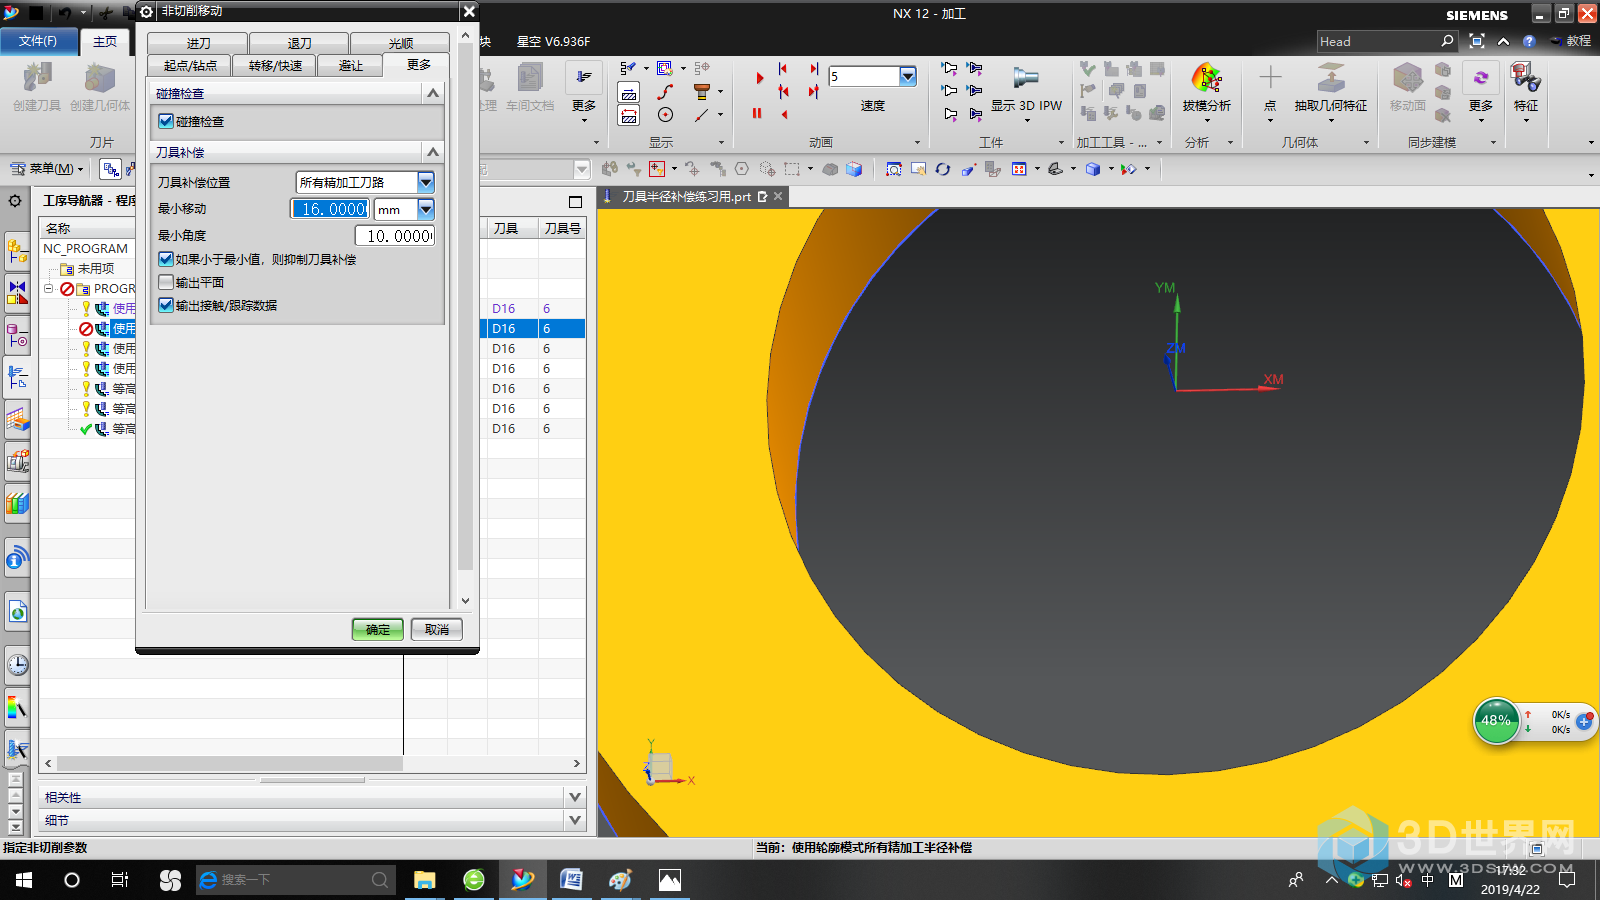Click the full screen toggle icon
The height and width of the screenshot is (900, 1600).
(1477, 41)
